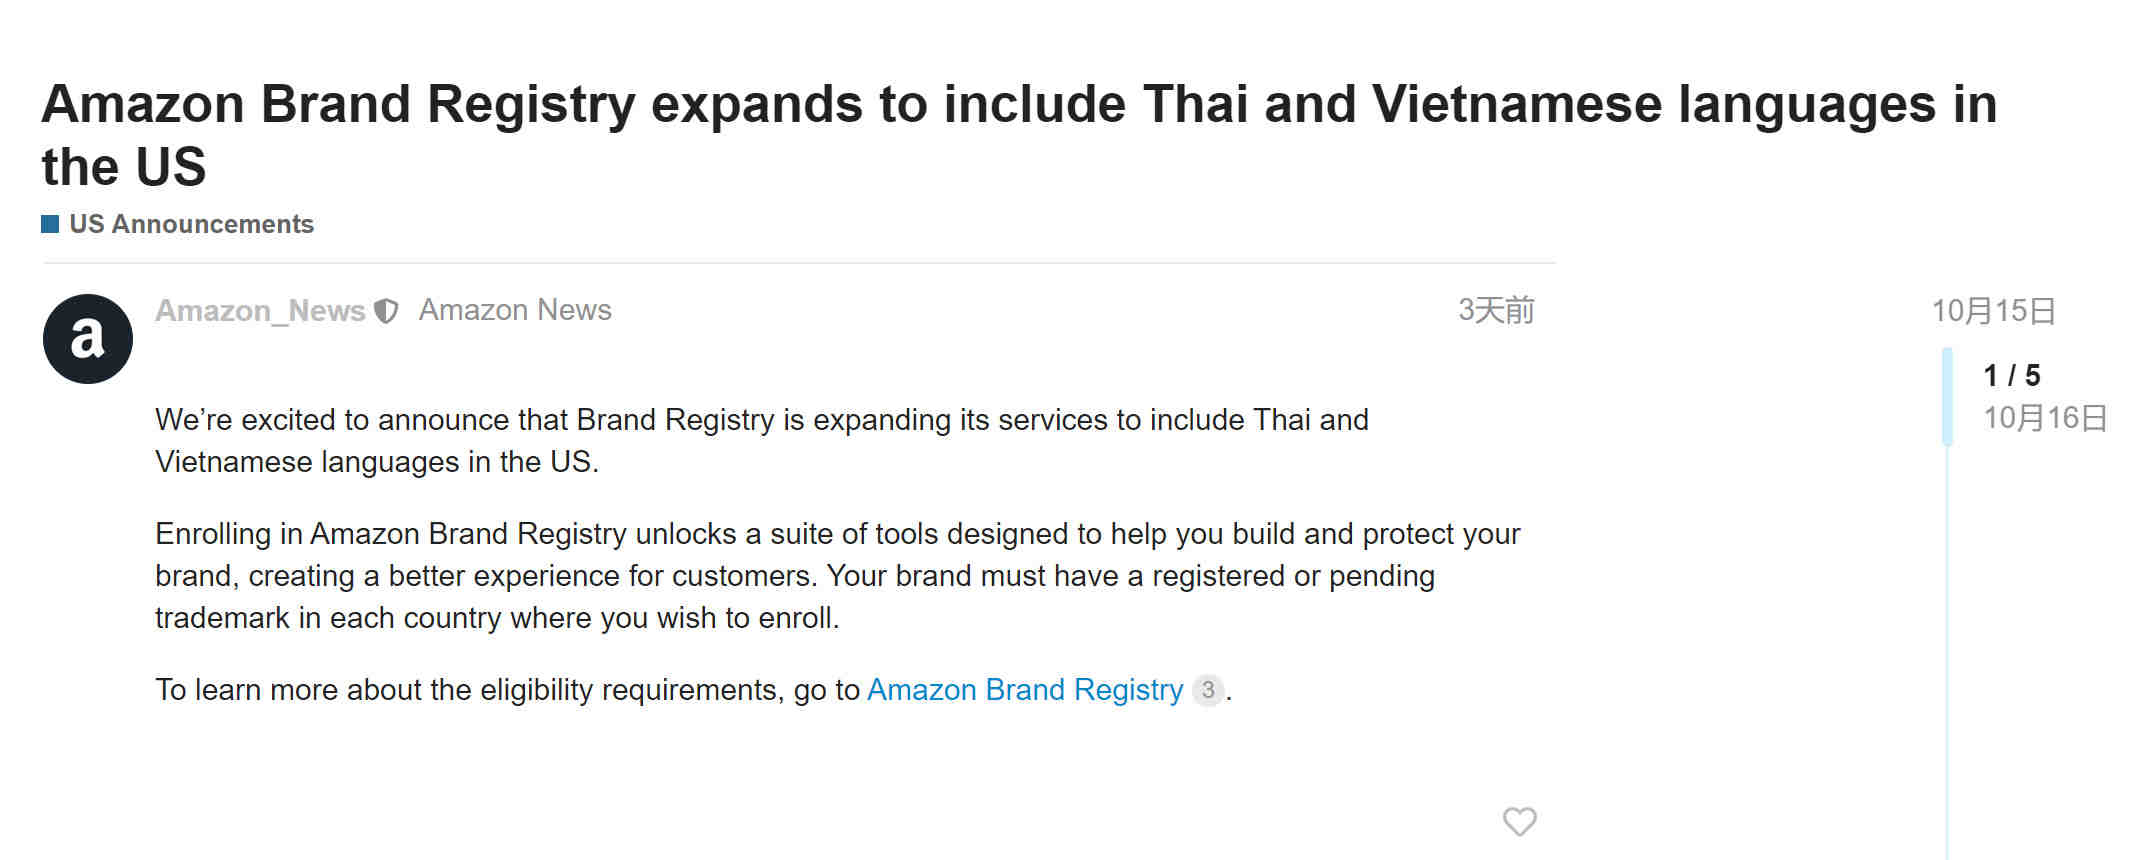Click the words the US in the title

pos(124,166)
